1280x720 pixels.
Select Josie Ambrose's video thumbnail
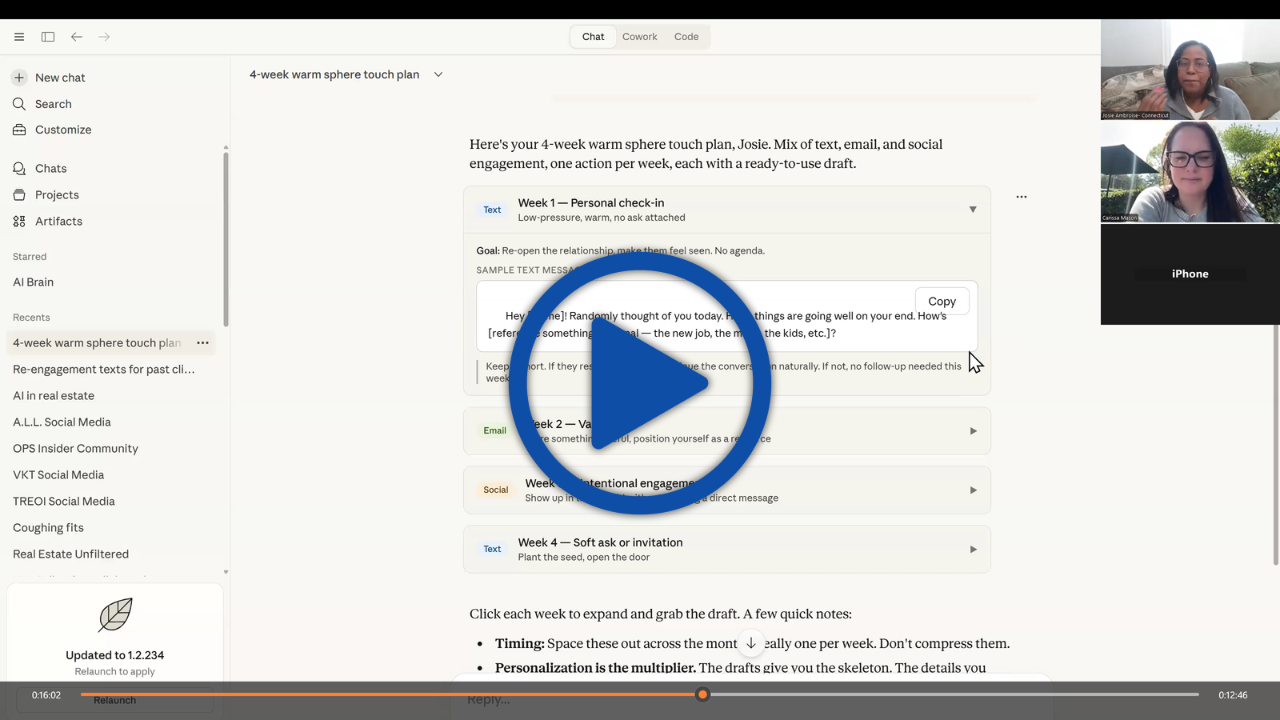click(1190, 70)
